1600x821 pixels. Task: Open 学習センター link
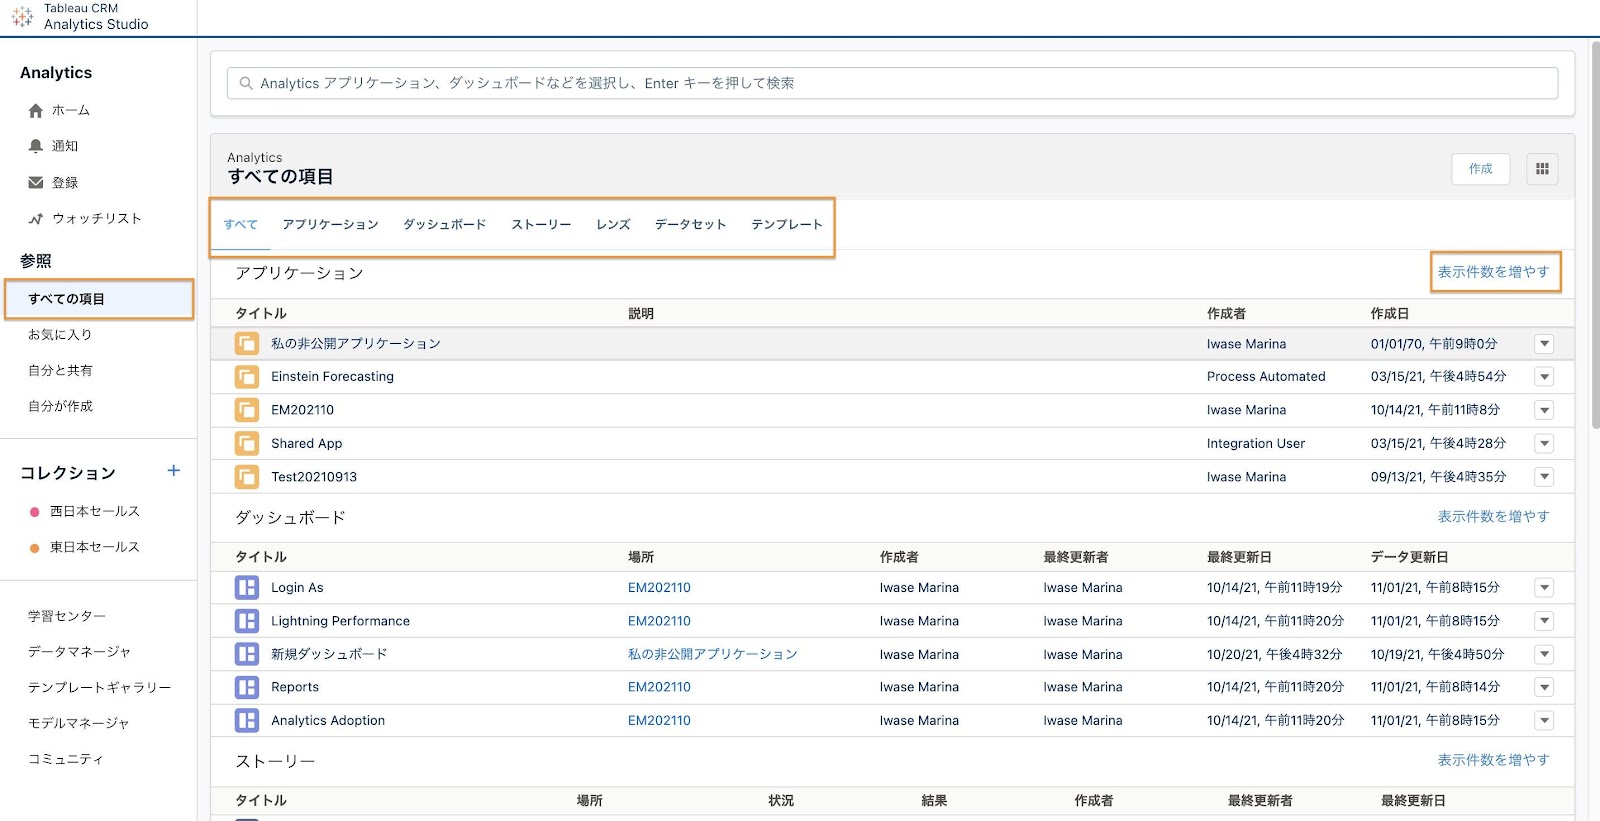click(x=67, y=617)
